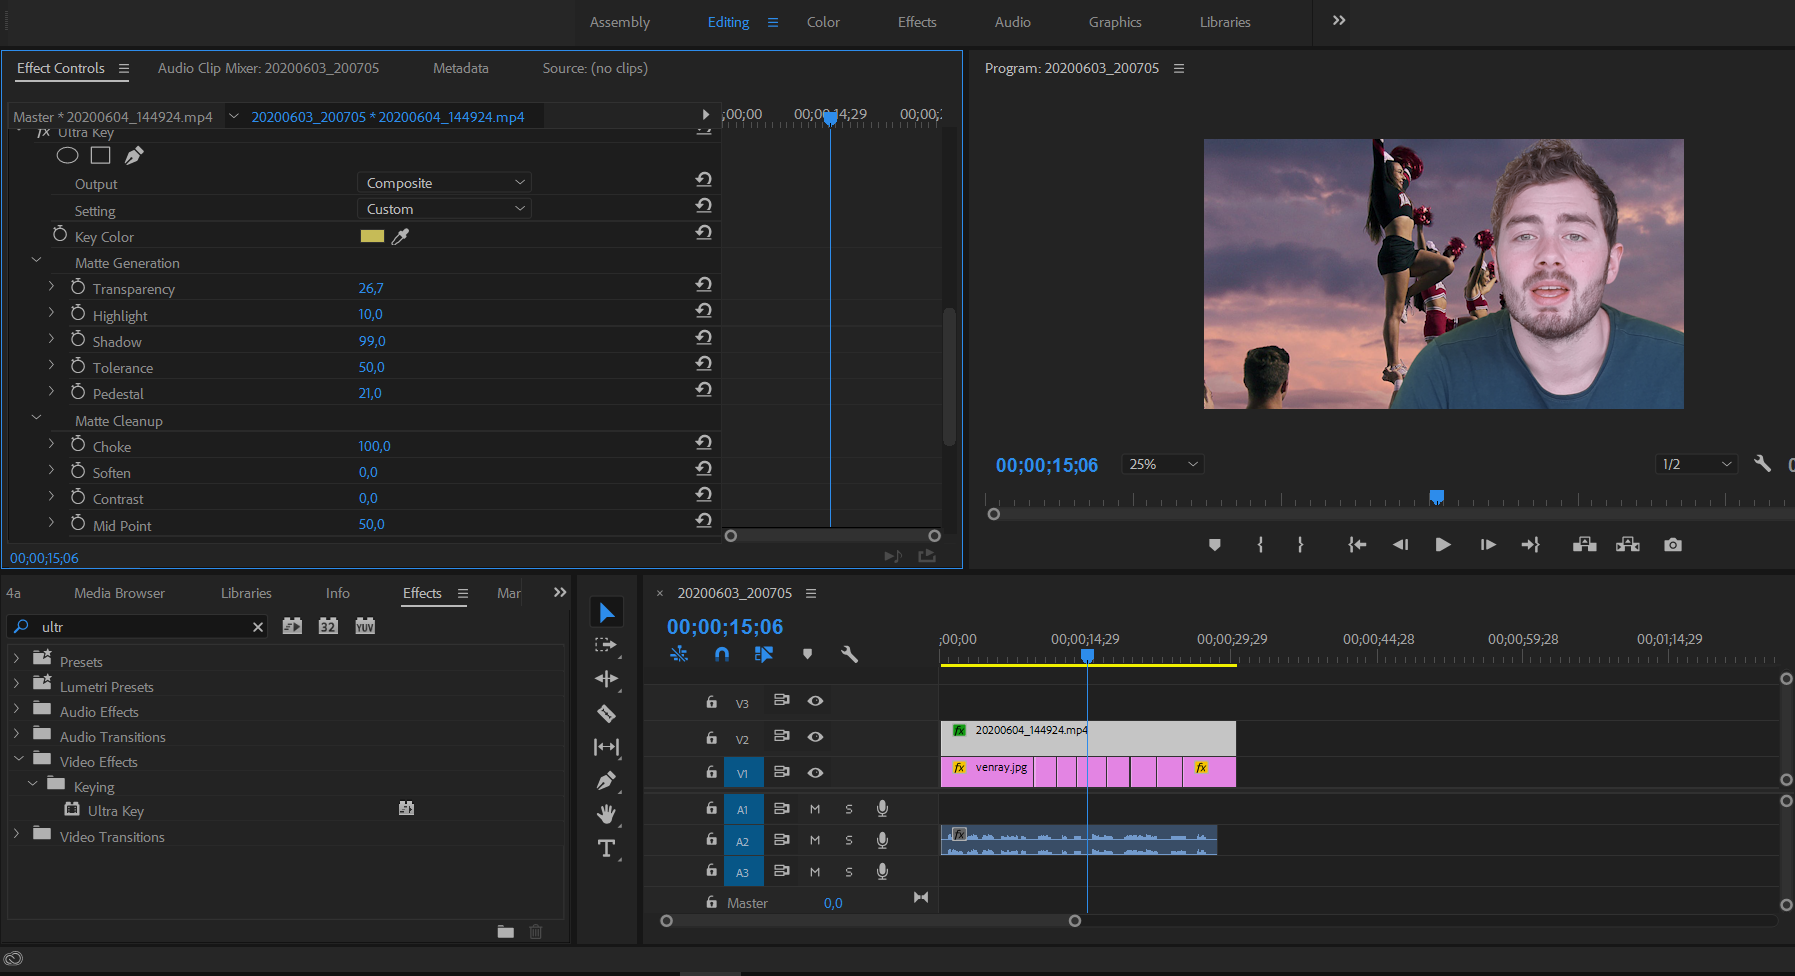The width and height of the screenshot is (1795, 976).
Task: Enable voice-over record on A3
Action: pos(882,871)
